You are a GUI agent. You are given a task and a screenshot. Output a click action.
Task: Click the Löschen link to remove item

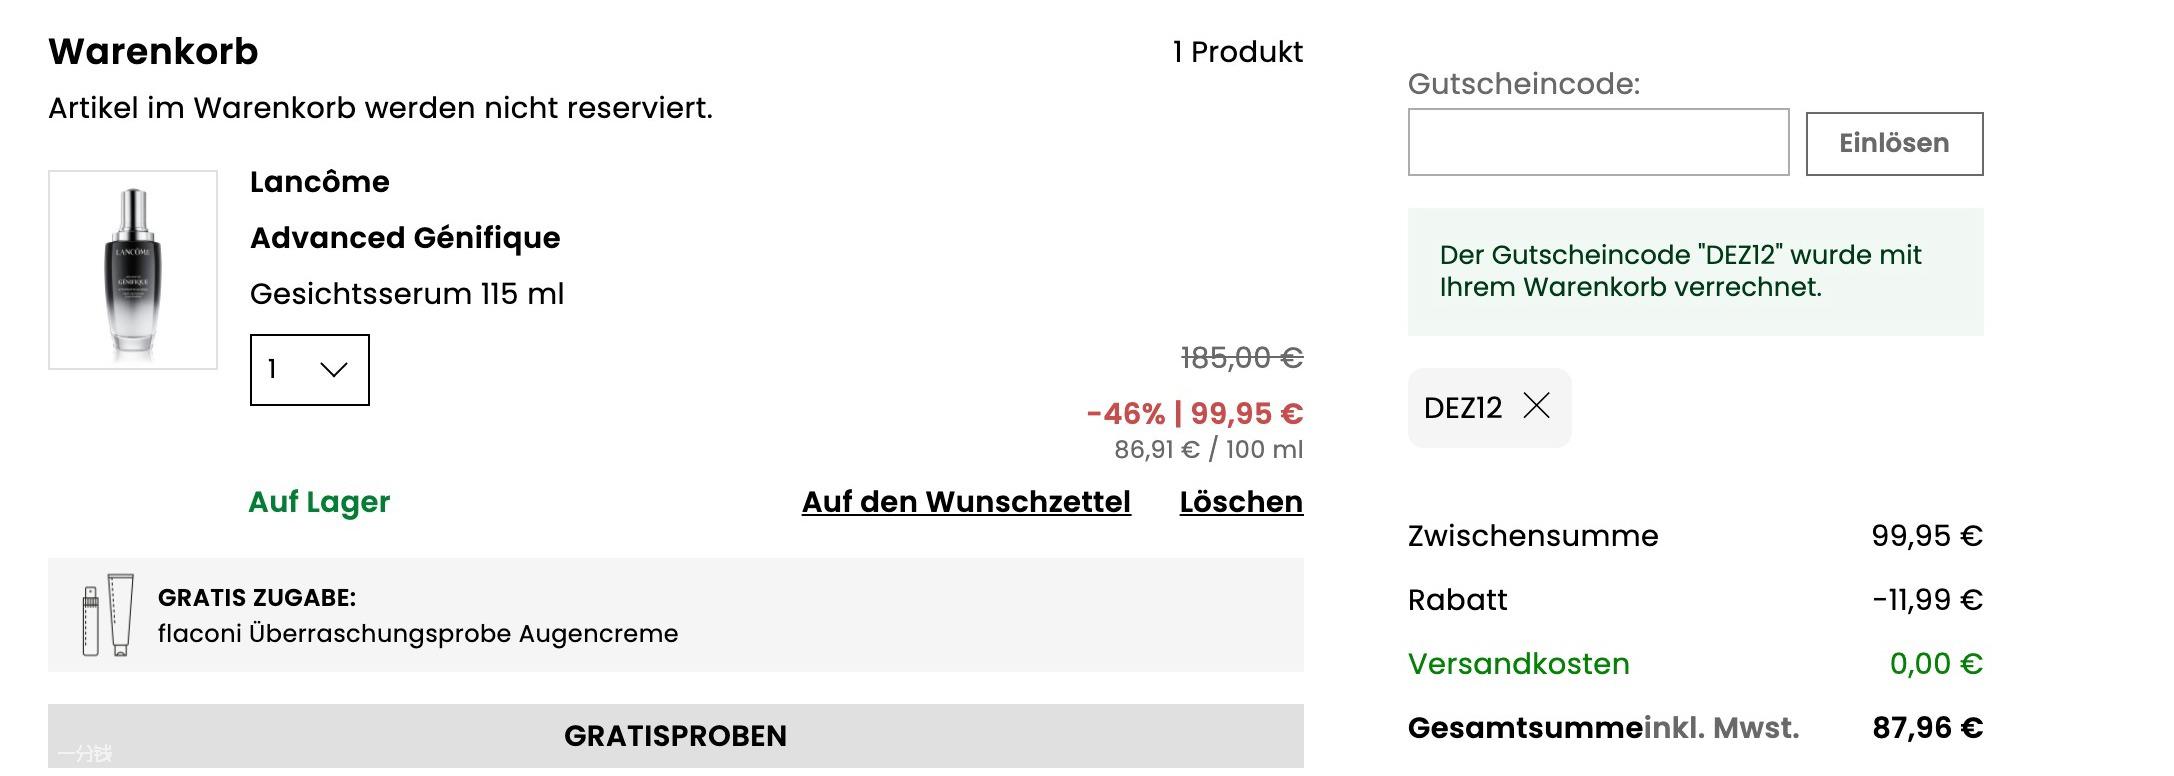(1241, 502)
